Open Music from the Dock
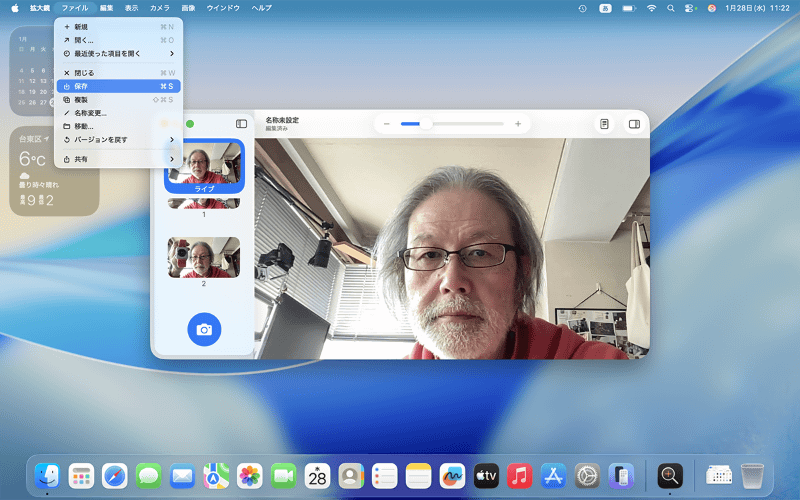The height and width of the screenshot is (500, 800). 519,477
